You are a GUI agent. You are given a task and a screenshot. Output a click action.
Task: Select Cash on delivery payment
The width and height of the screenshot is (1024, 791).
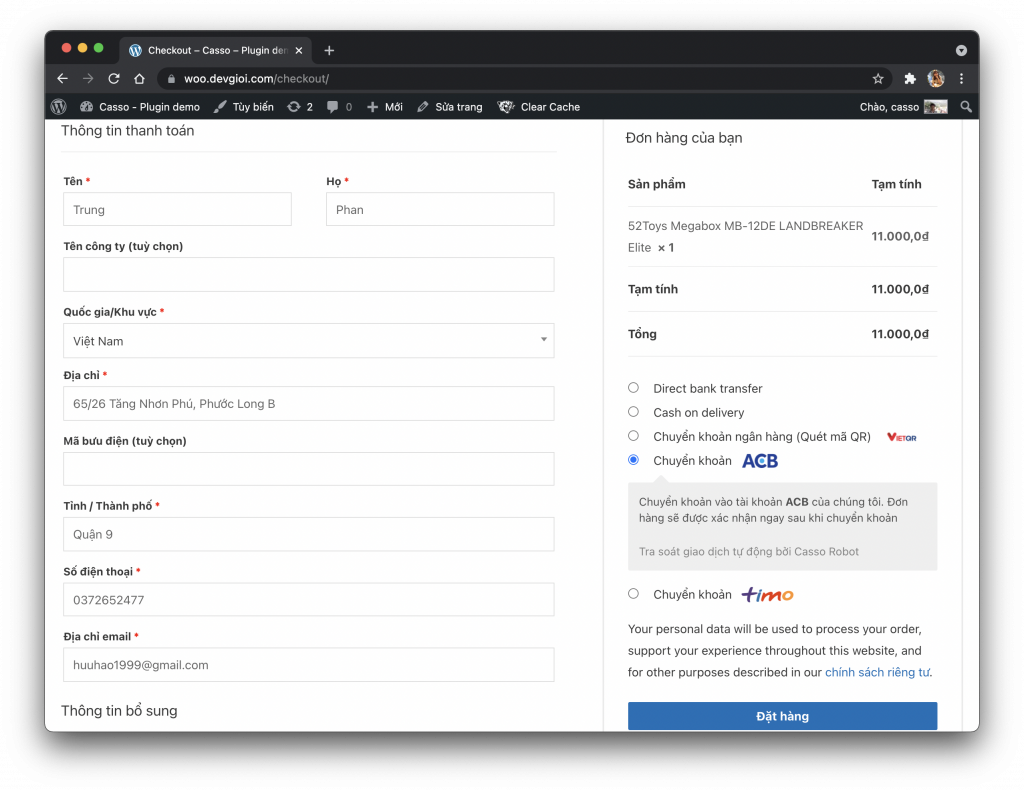coord(633,412)
